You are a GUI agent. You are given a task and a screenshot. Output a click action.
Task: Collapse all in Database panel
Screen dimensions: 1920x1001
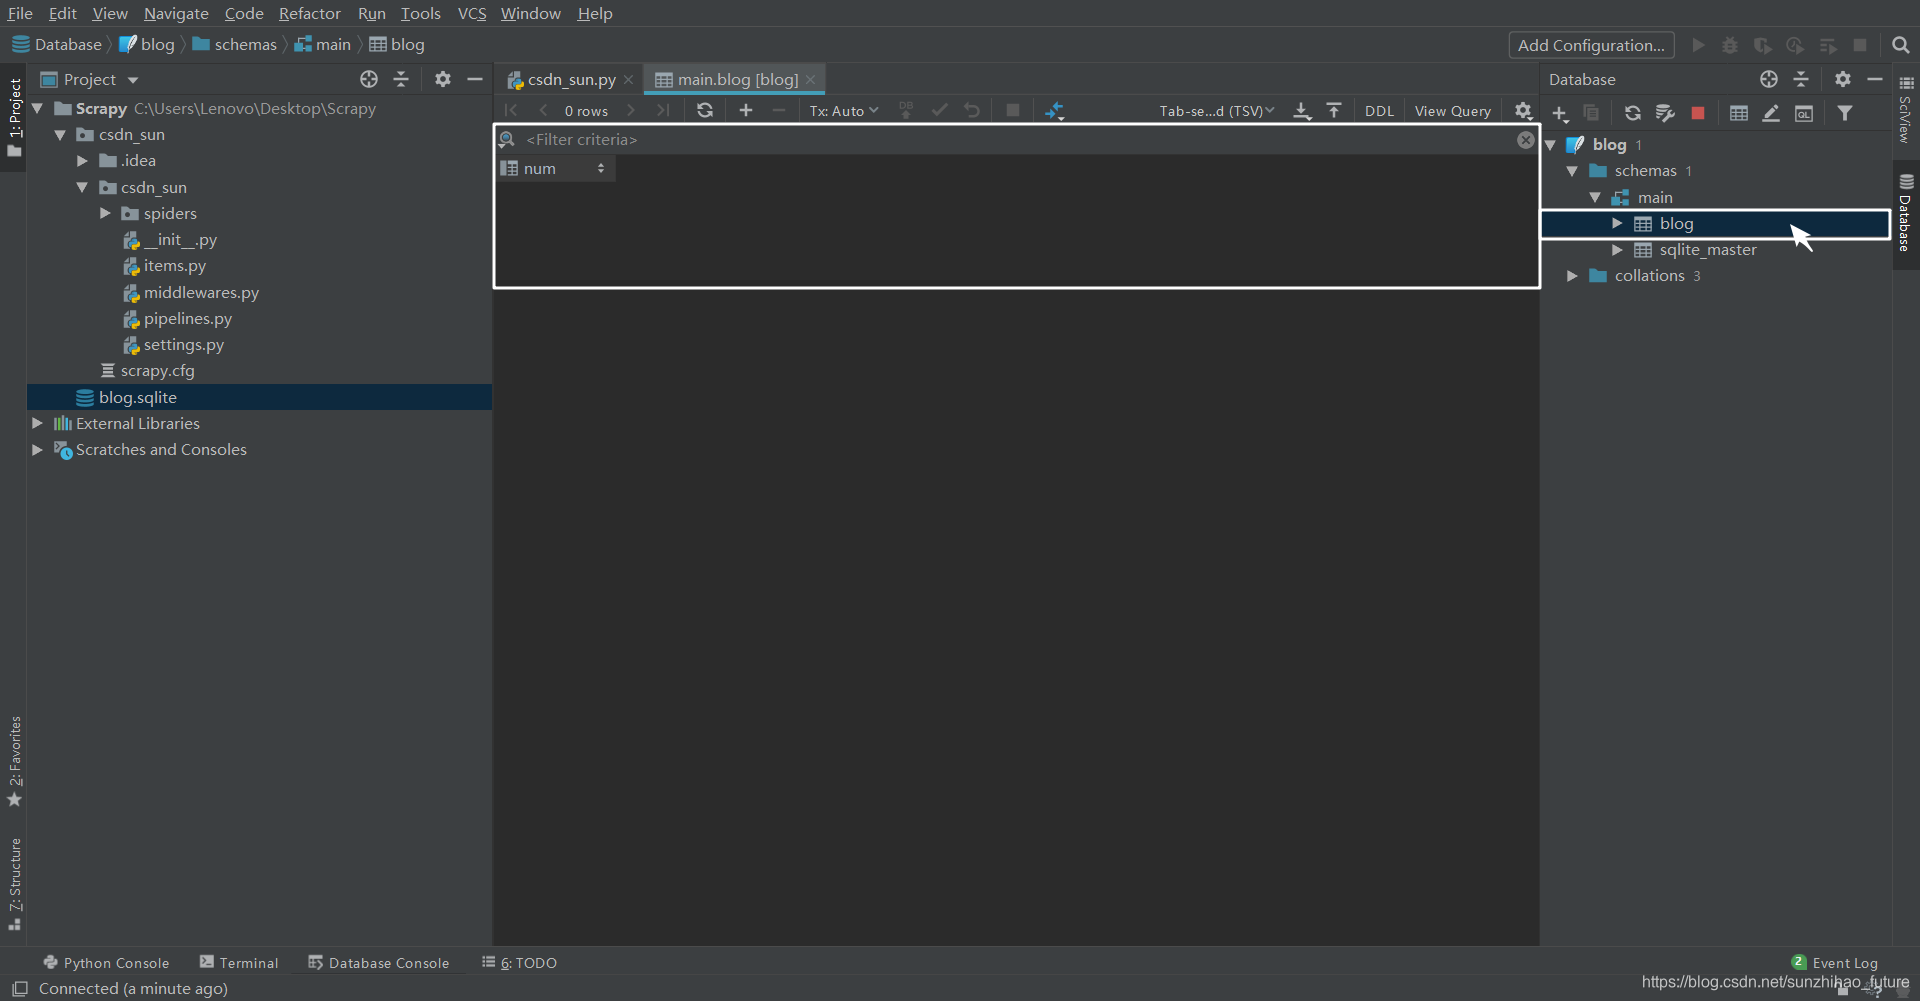[1801, 79]
